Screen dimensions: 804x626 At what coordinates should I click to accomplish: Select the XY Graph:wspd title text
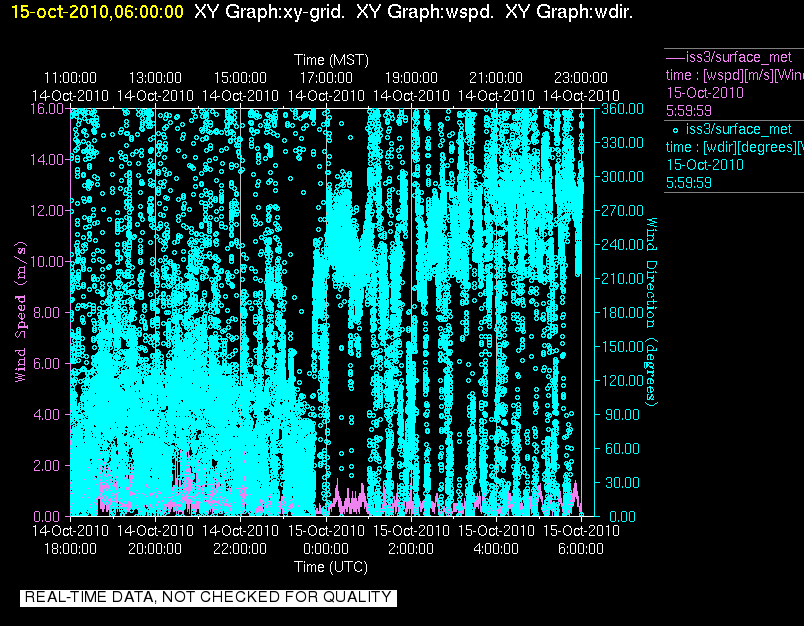click(425, 12)
